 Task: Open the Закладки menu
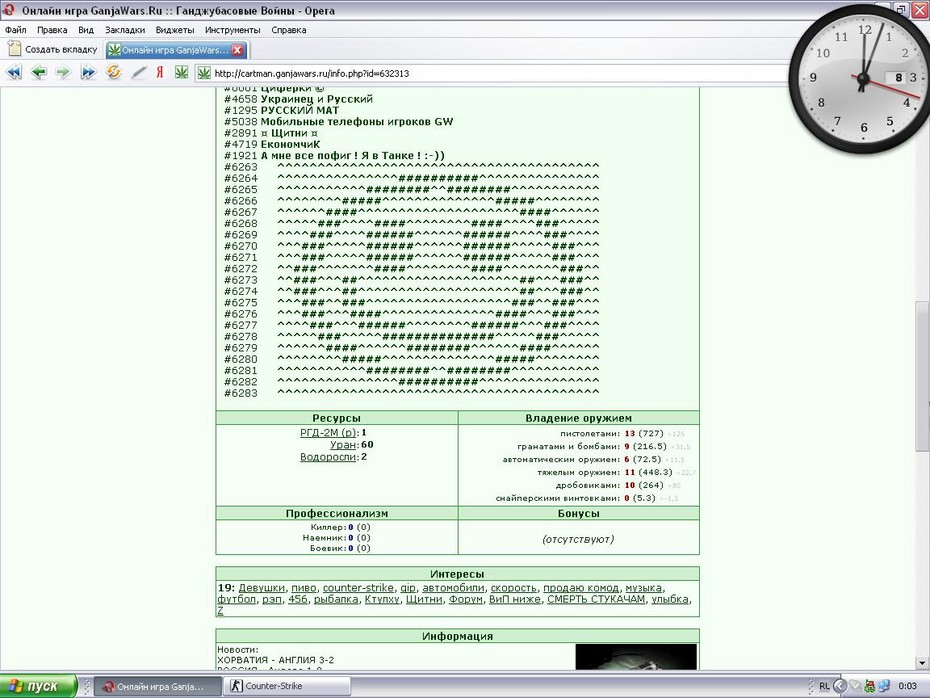[125, 30]
